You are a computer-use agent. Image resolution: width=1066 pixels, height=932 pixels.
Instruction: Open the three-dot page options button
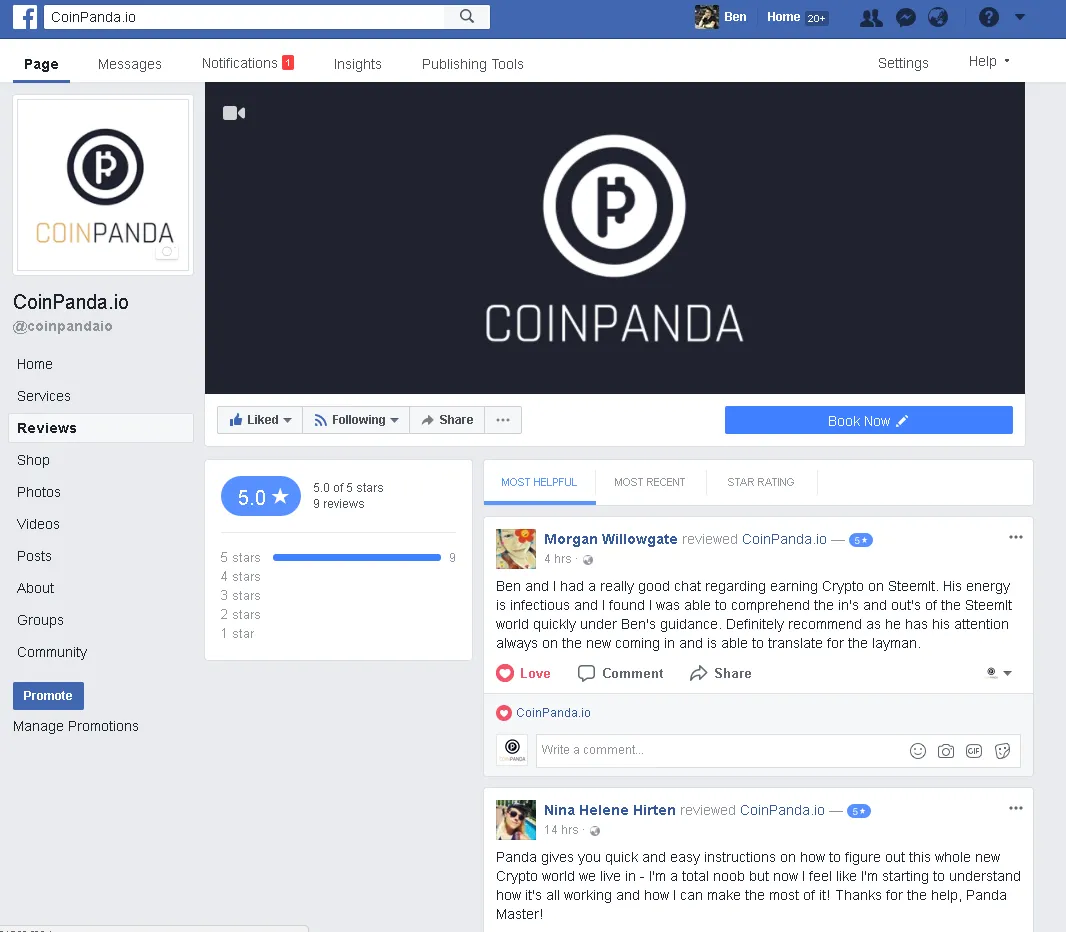coord(503,420)
